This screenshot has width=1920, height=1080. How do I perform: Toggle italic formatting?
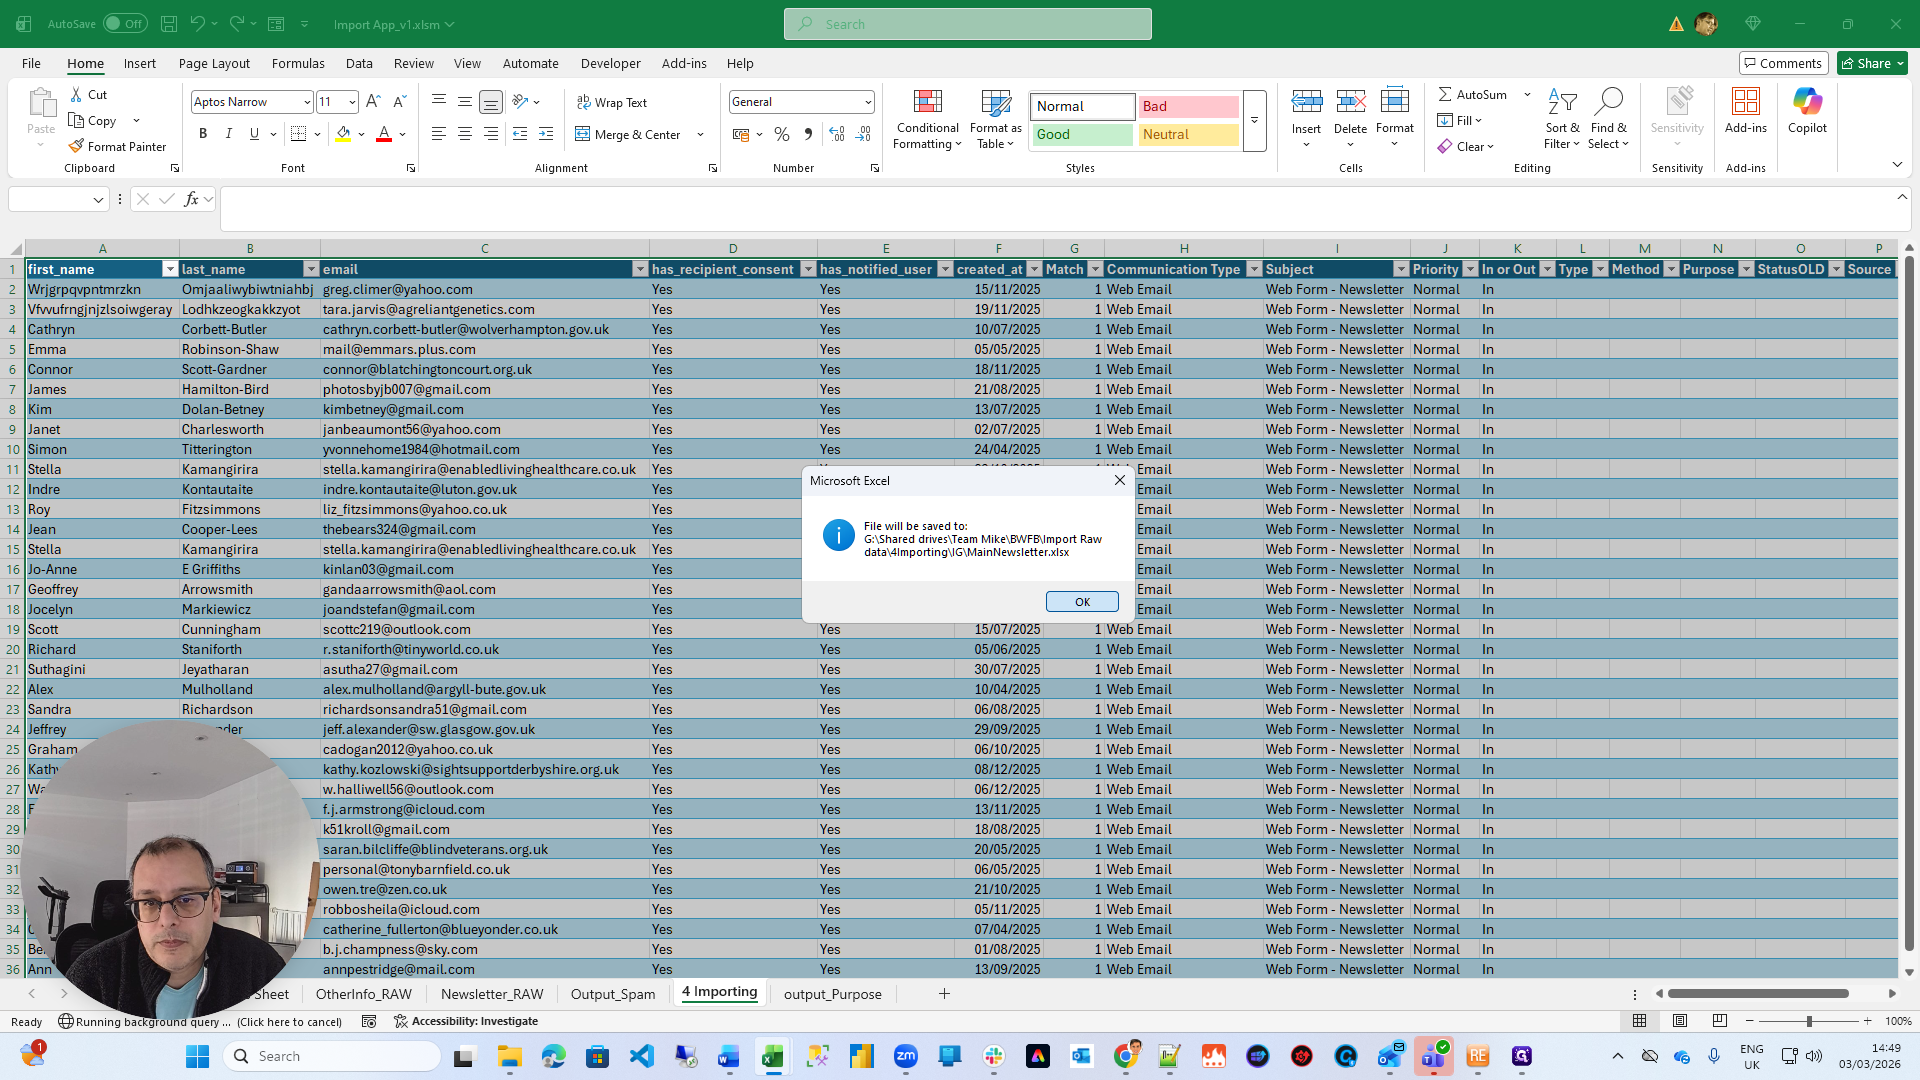pyautogui.click(x=229, y=134)
